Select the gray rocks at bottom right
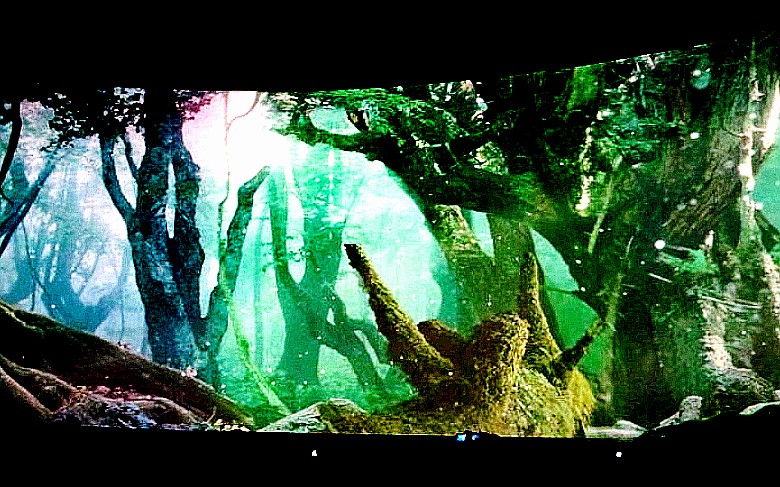780x487 pixels. pyautogui.click(x=690, y=412)
